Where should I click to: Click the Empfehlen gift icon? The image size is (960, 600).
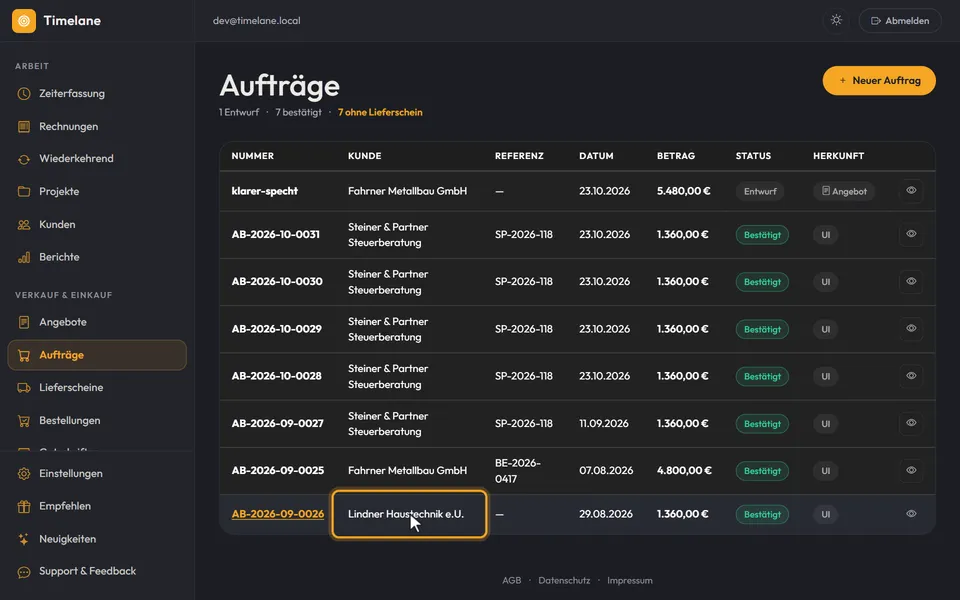click(x=24, y=506)
